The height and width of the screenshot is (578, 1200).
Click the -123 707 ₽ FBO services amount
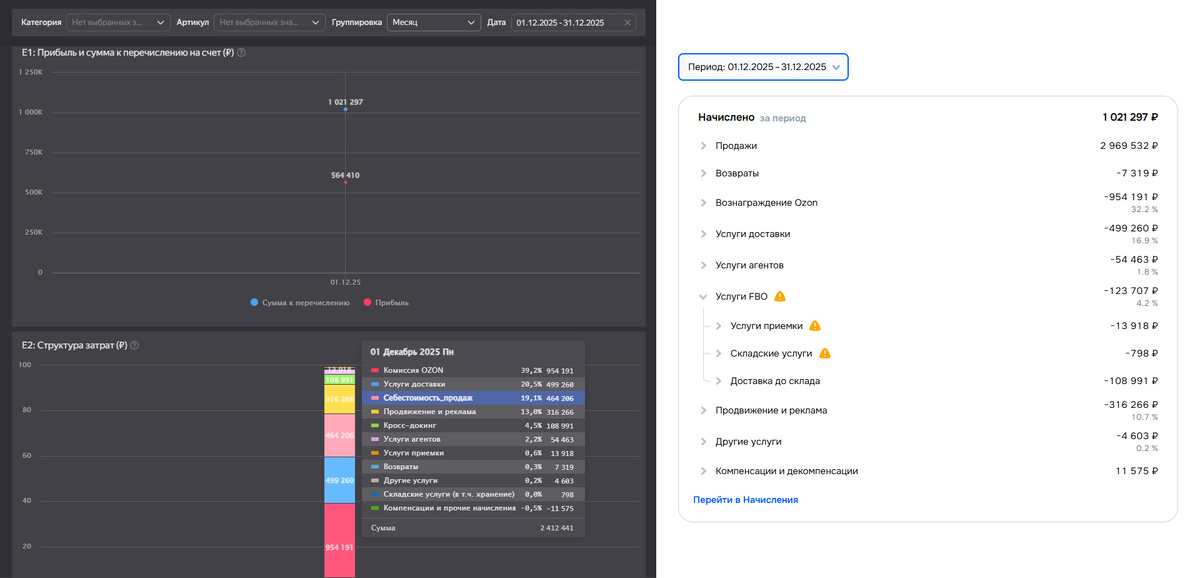(x=1130, y=290)
